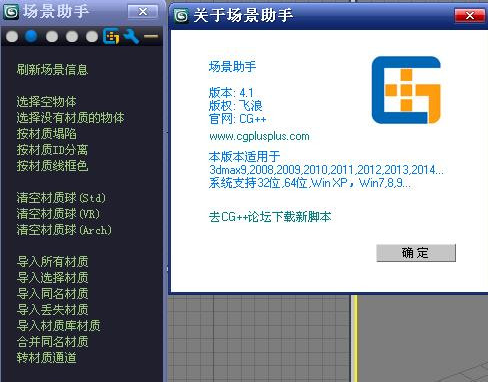
Task: Click the 版权: 飞浪 text
Action: click(236, 106)
